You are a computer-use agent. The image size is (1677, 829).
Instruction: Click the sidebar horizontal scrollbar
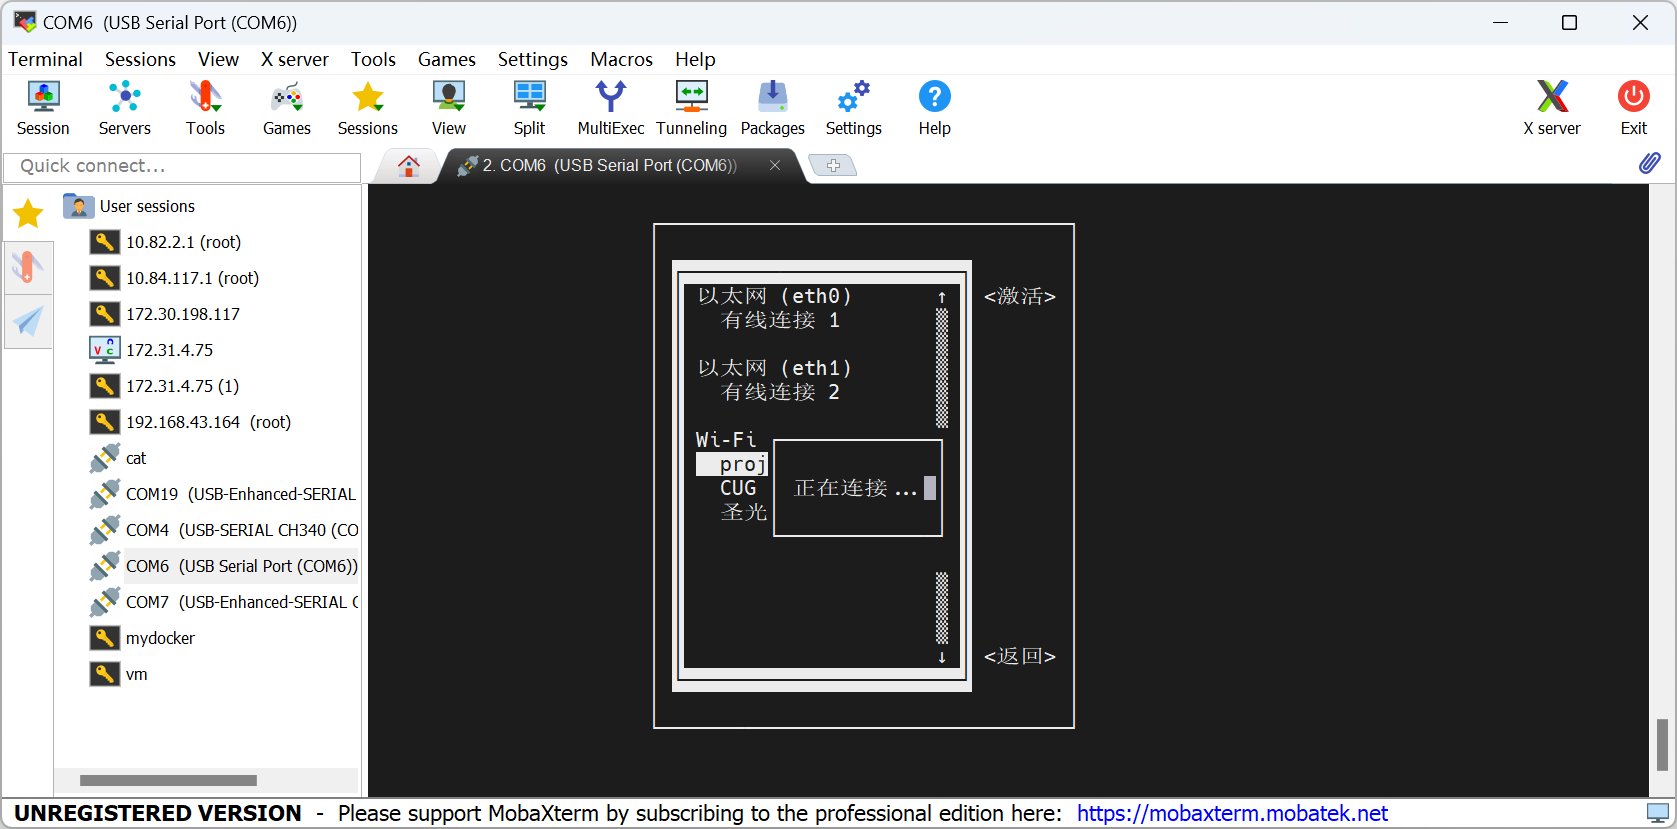point(168,780)
